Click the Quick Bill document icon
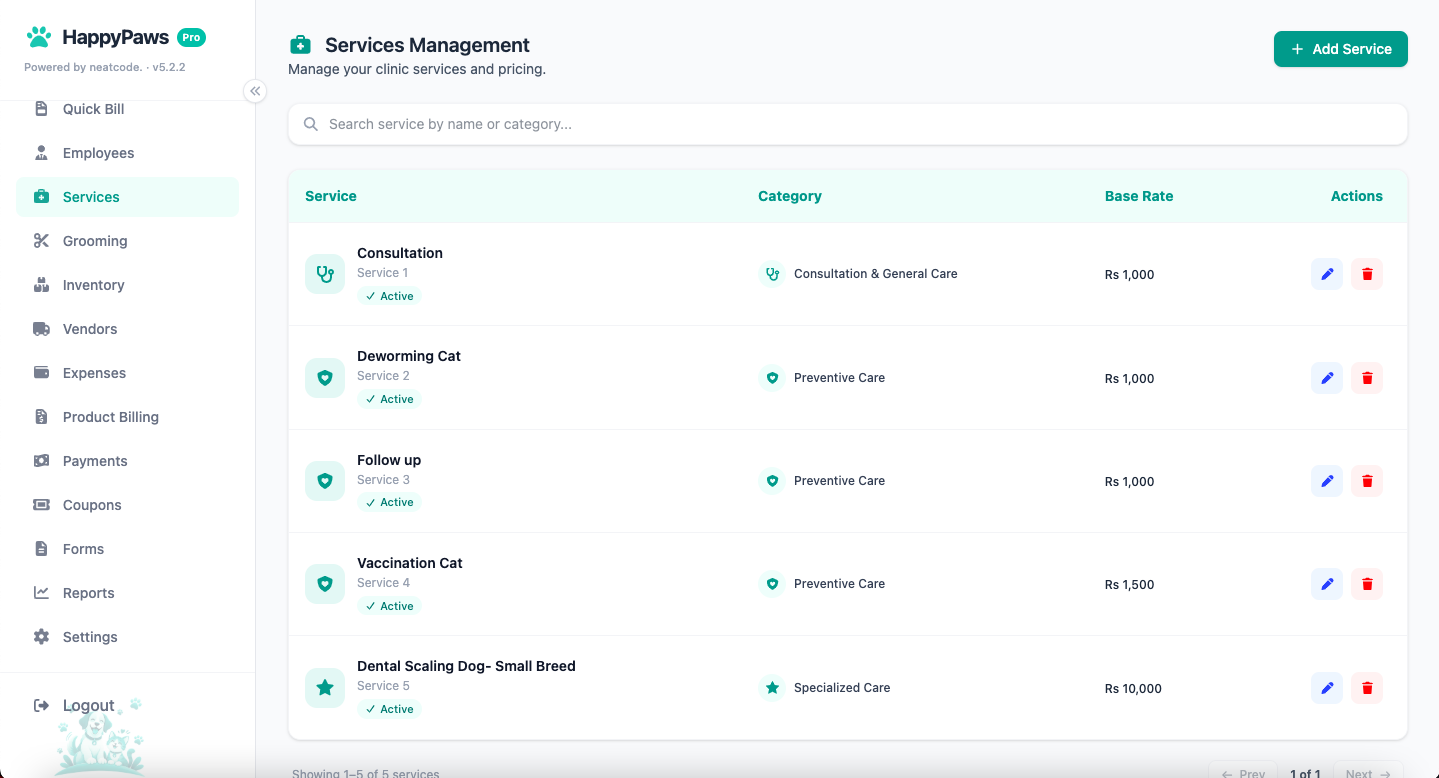Viewport: 1439px width, 778px height. coord(41,108)
